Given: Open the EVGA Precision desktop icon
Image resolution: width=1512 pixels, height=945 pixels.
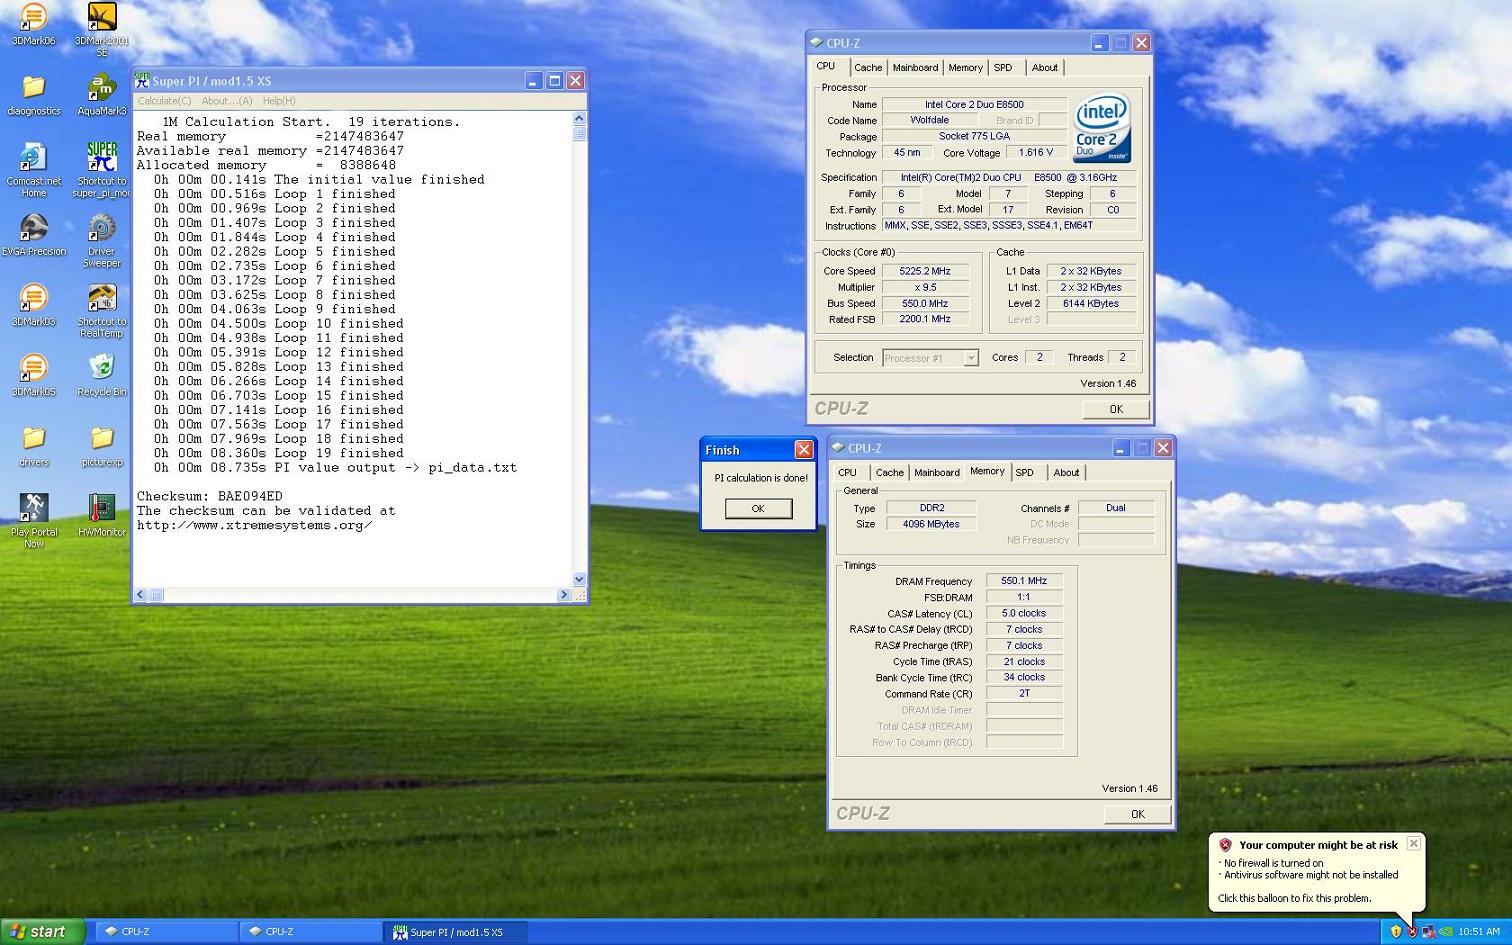Looking at the screenshot, I should pos(34,235).
